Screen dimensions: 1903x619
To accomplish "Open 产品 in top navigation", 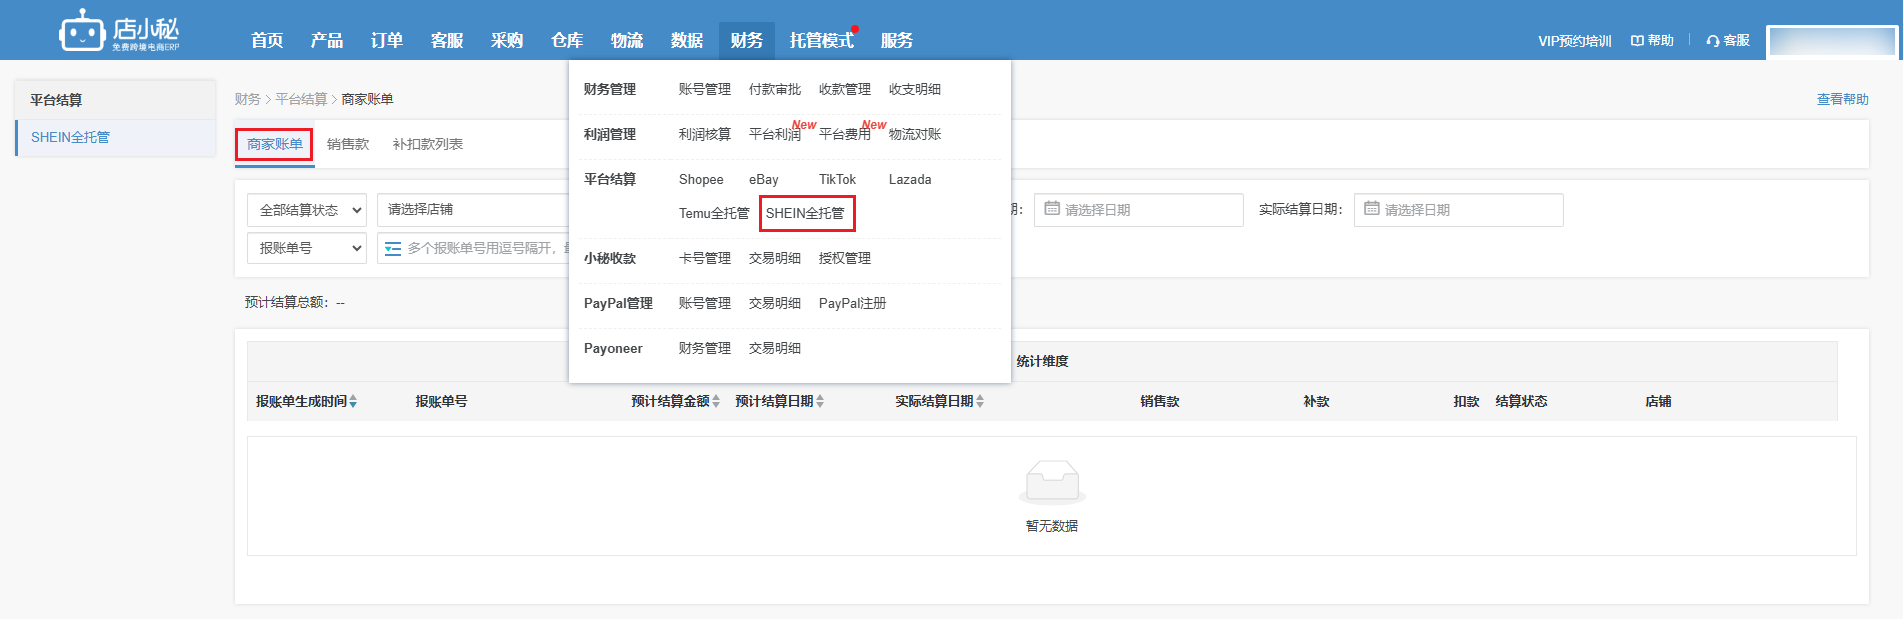I will point(327,40).
